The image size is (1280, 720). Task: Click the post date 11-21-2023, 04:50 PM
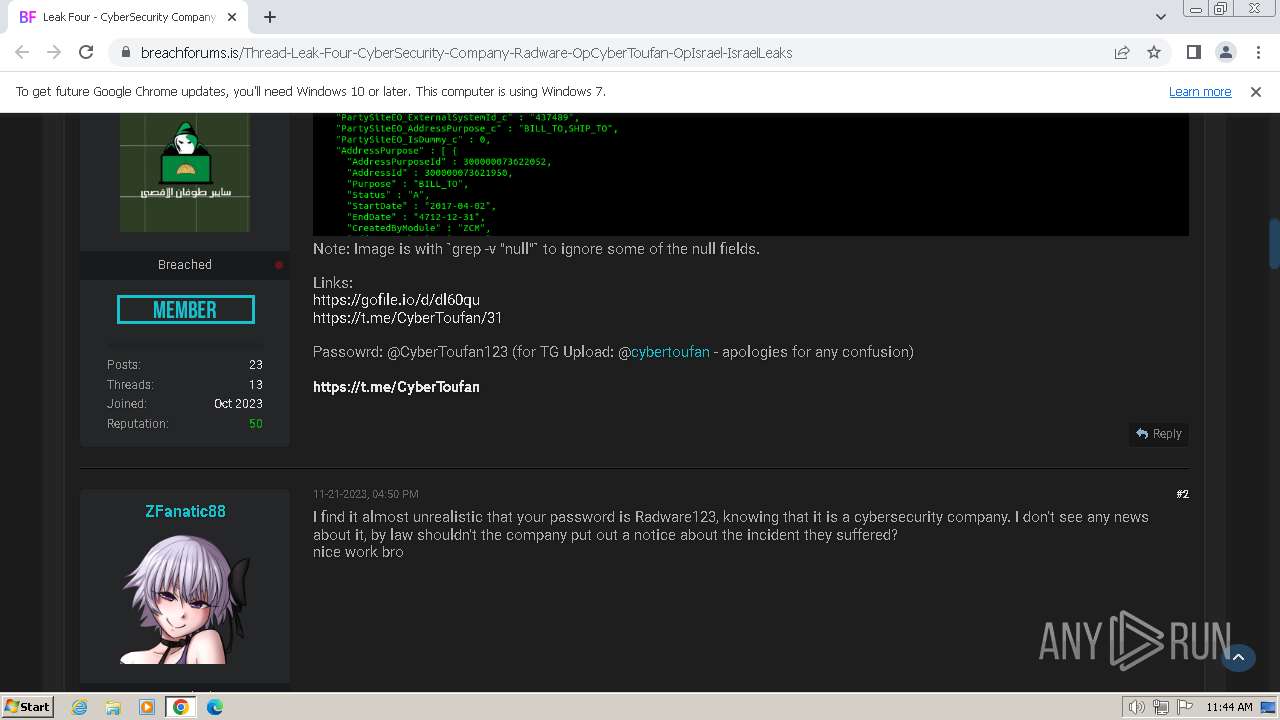coord(366,494)
